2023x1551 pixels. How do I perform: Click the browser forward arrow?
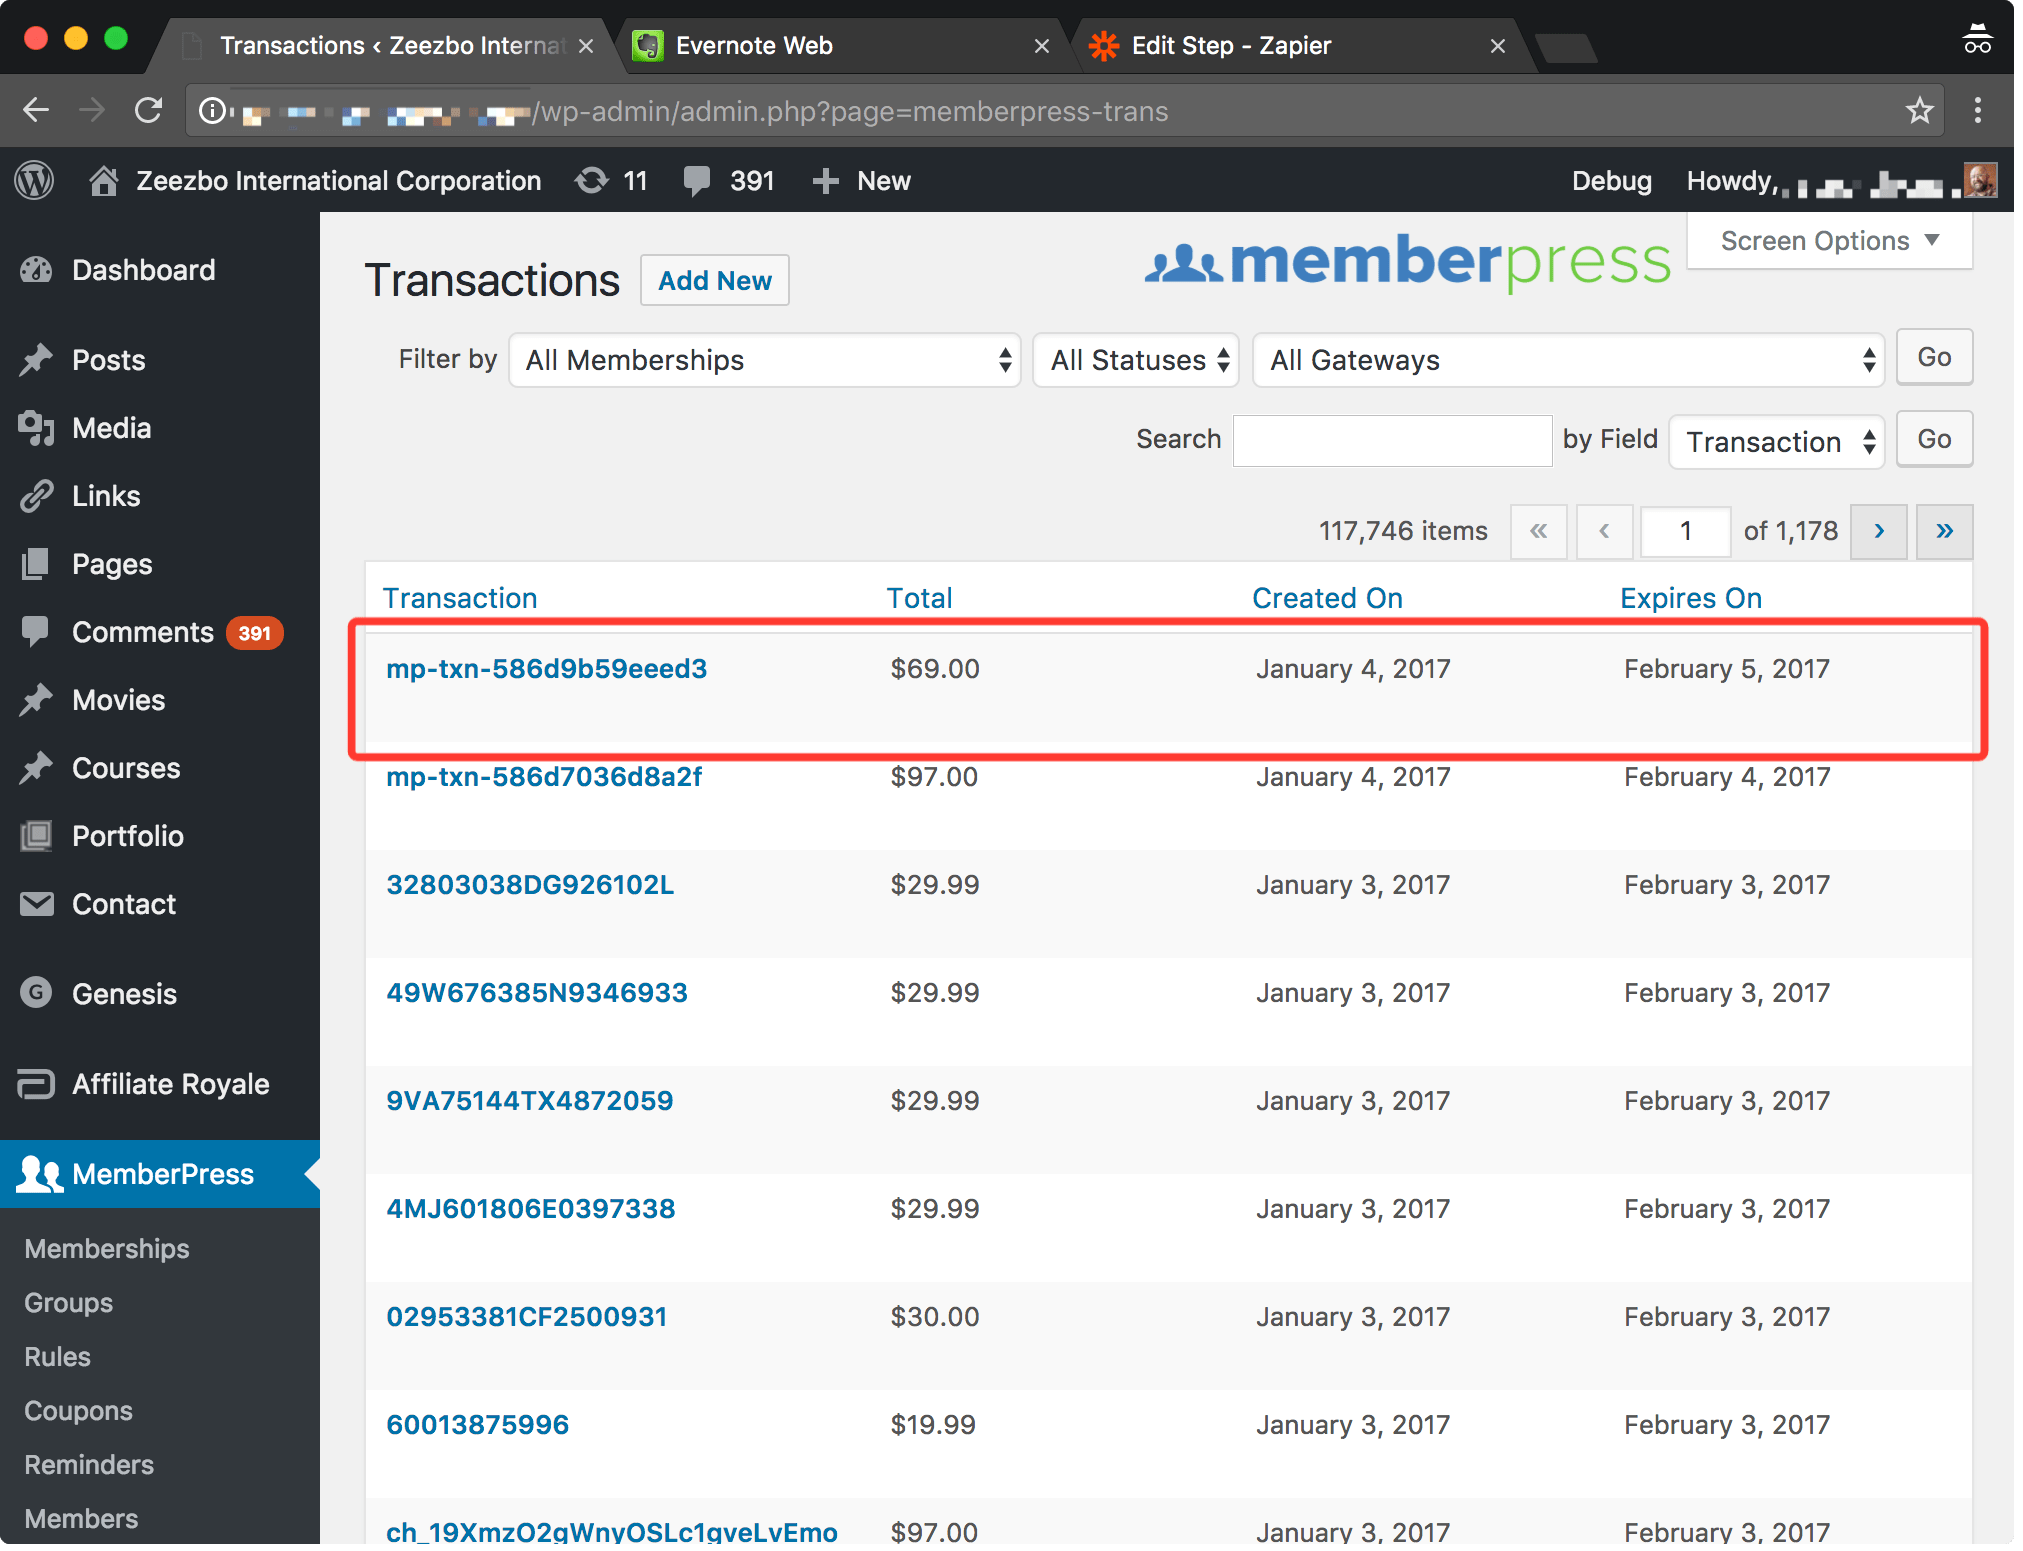tap(92, 110)
